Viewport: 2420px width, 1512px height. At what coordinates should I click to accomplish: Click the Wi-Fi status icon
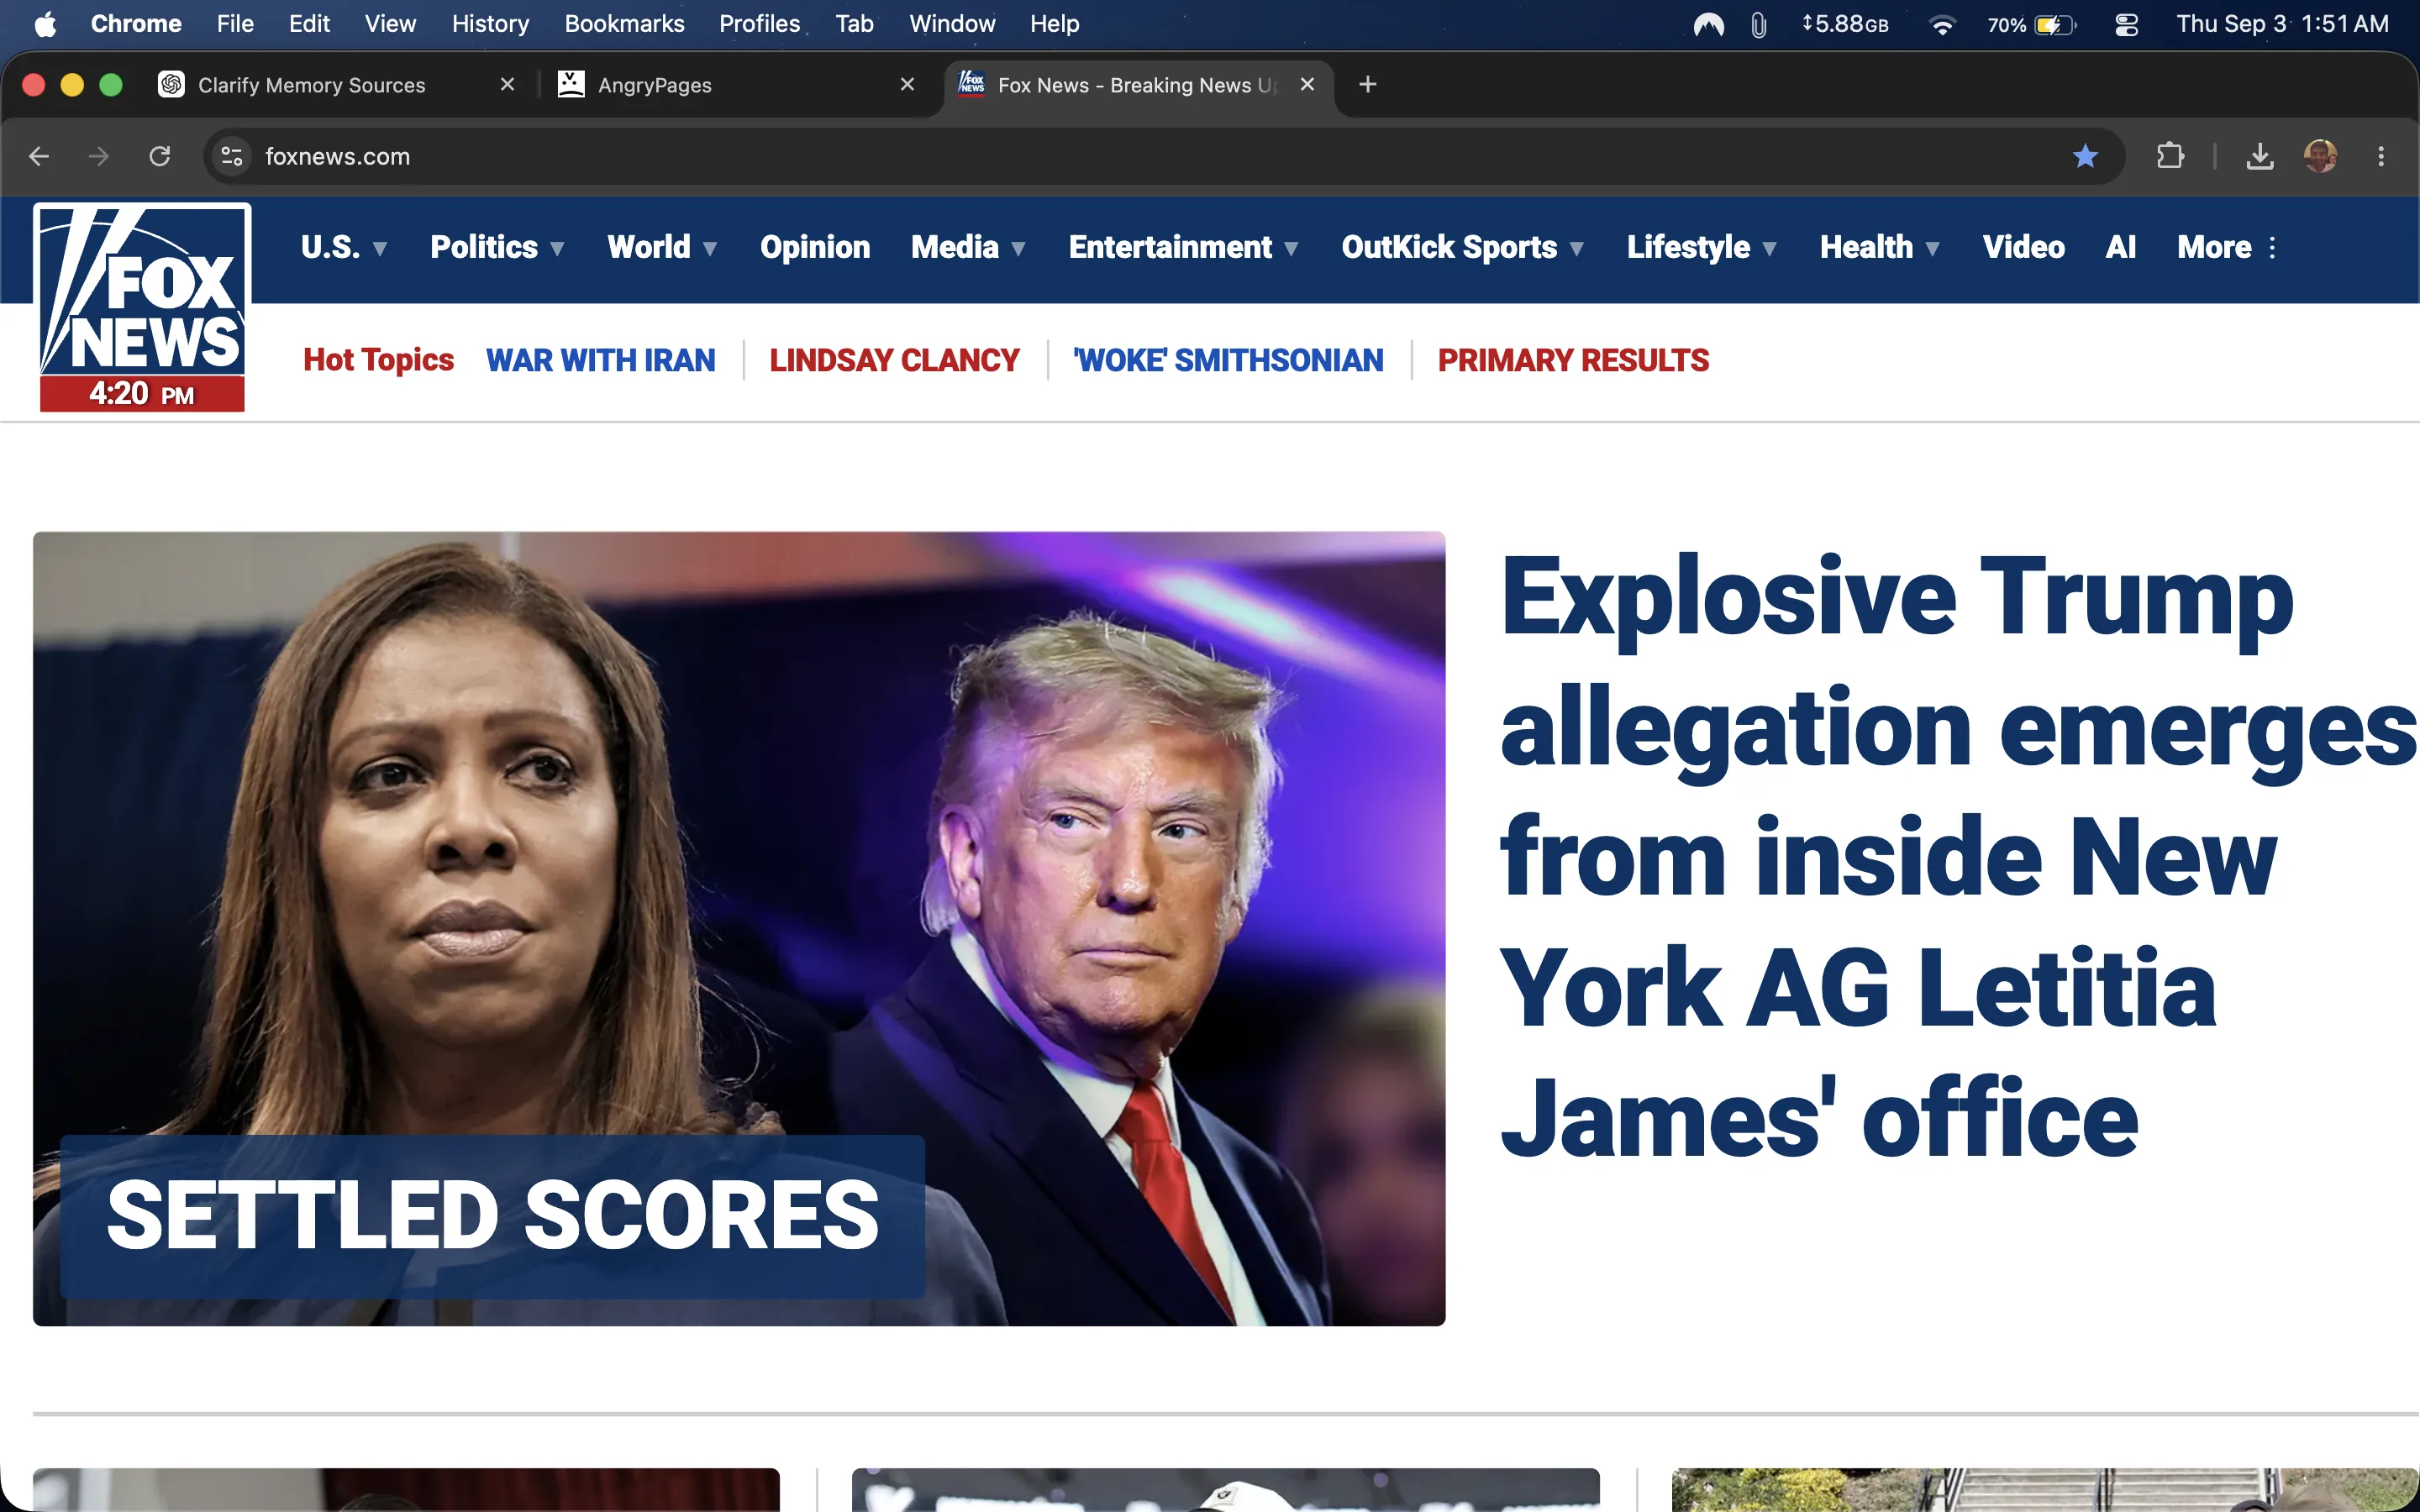(x=1942, y=24)
